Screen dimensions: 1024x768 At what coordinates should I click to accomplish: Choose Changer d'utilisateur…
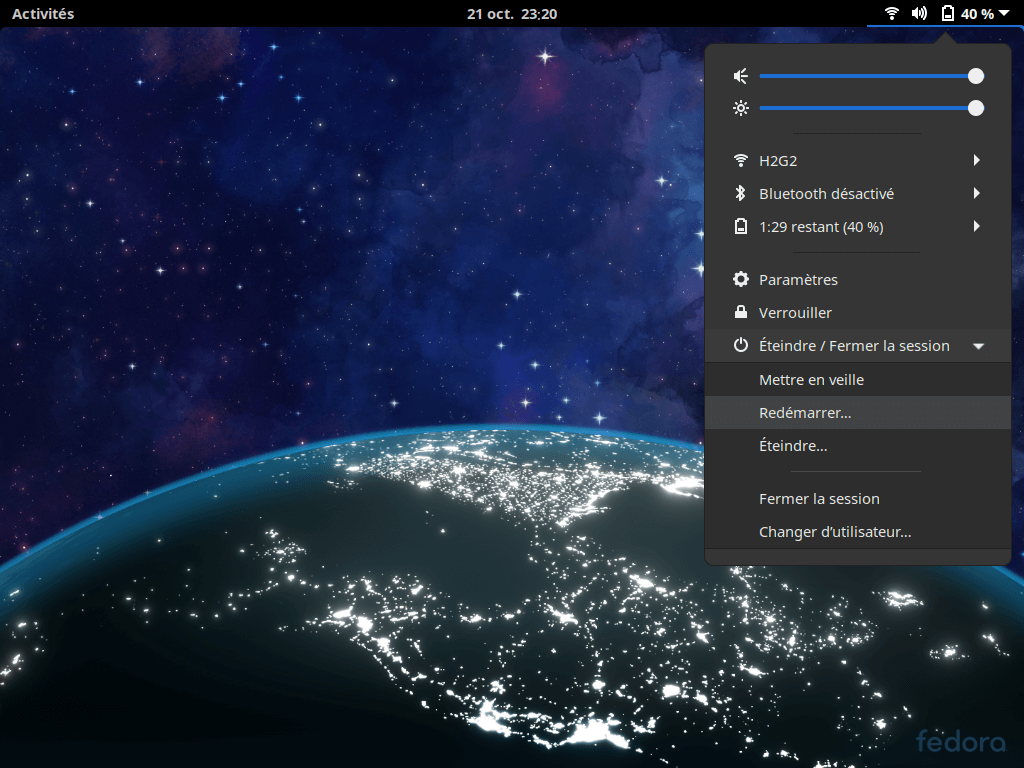(x=858, y=532)
